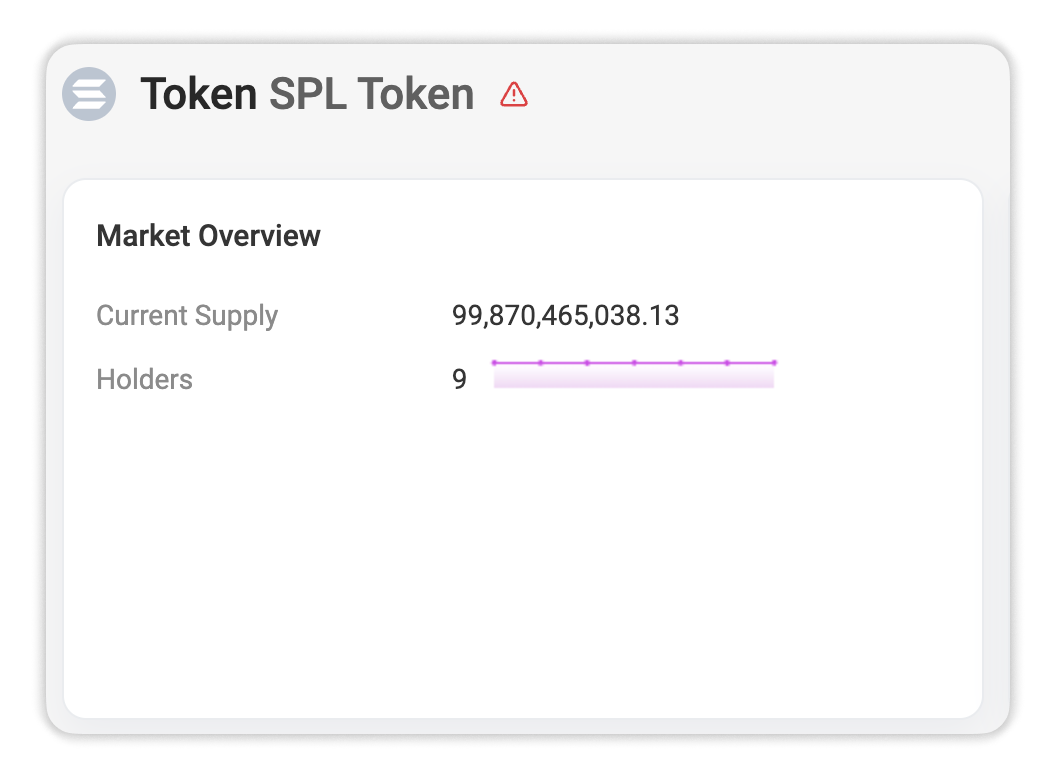
Task: Select the last data point on Holders sparkline
Action: pyautogui.click(x=774, y=363)
